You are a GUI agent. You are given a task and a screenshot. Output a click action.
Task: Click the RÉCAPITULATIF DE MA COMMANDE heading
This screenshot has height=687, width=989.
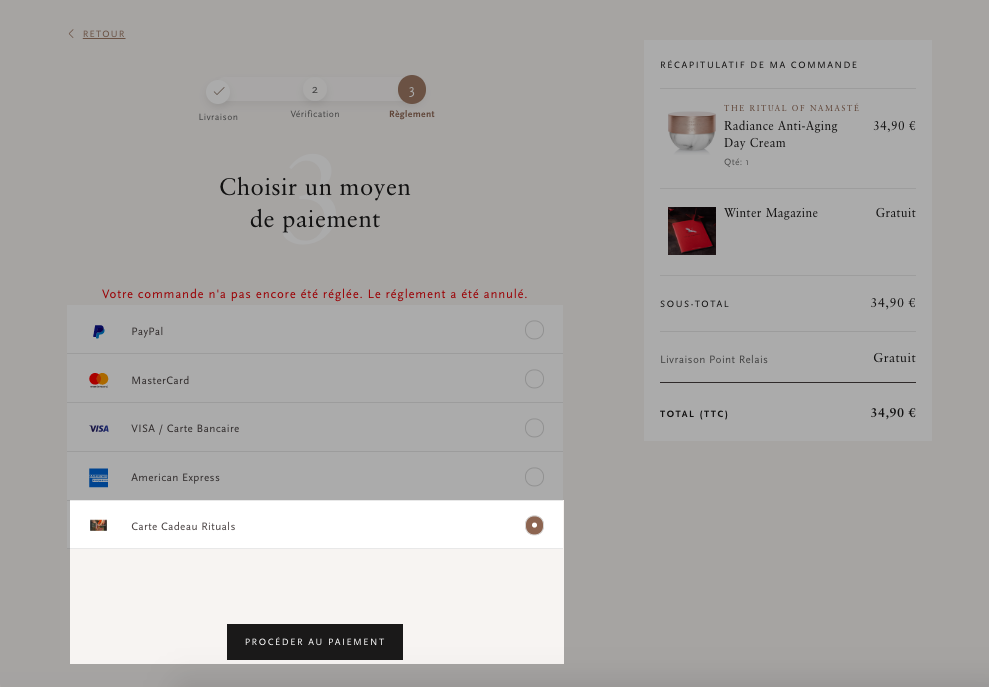pos(759,64)
